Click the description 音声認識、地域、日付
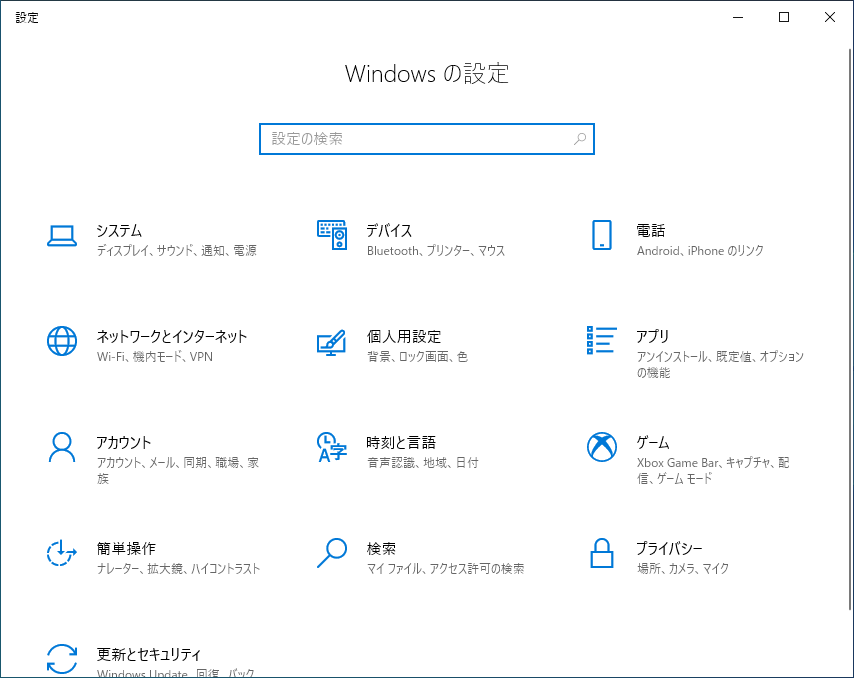The width and height of the screenshot is (854, 678). (423, 462)
